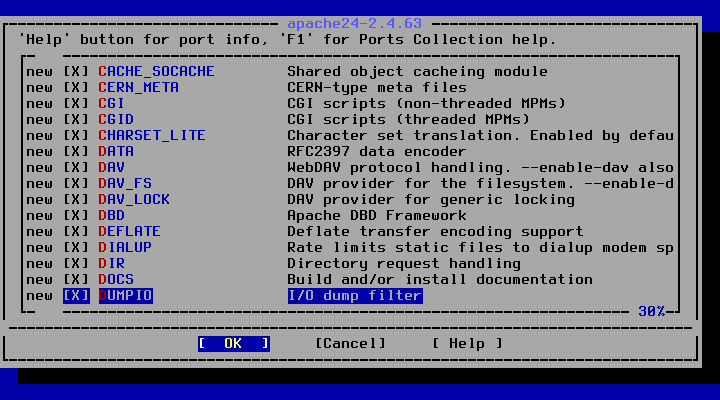720x400 pixels.
Task: Select the CACHE_SOCACHE option name
Action: click(157, 72)
